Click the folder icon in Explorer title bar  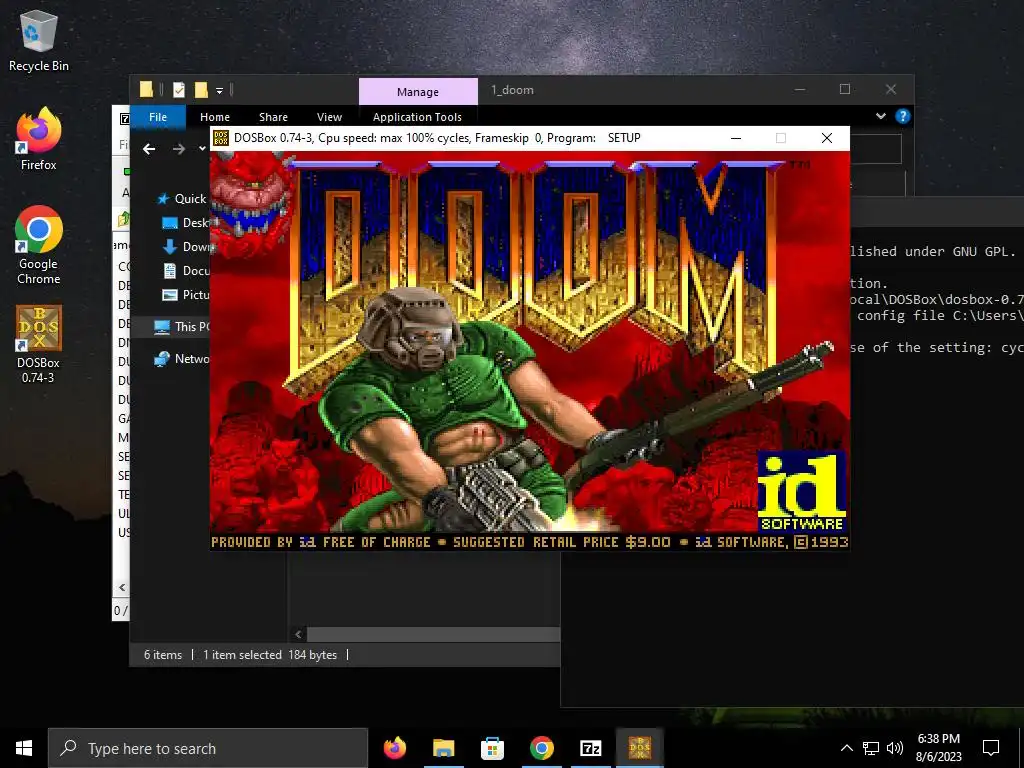[x=146, y=89]
